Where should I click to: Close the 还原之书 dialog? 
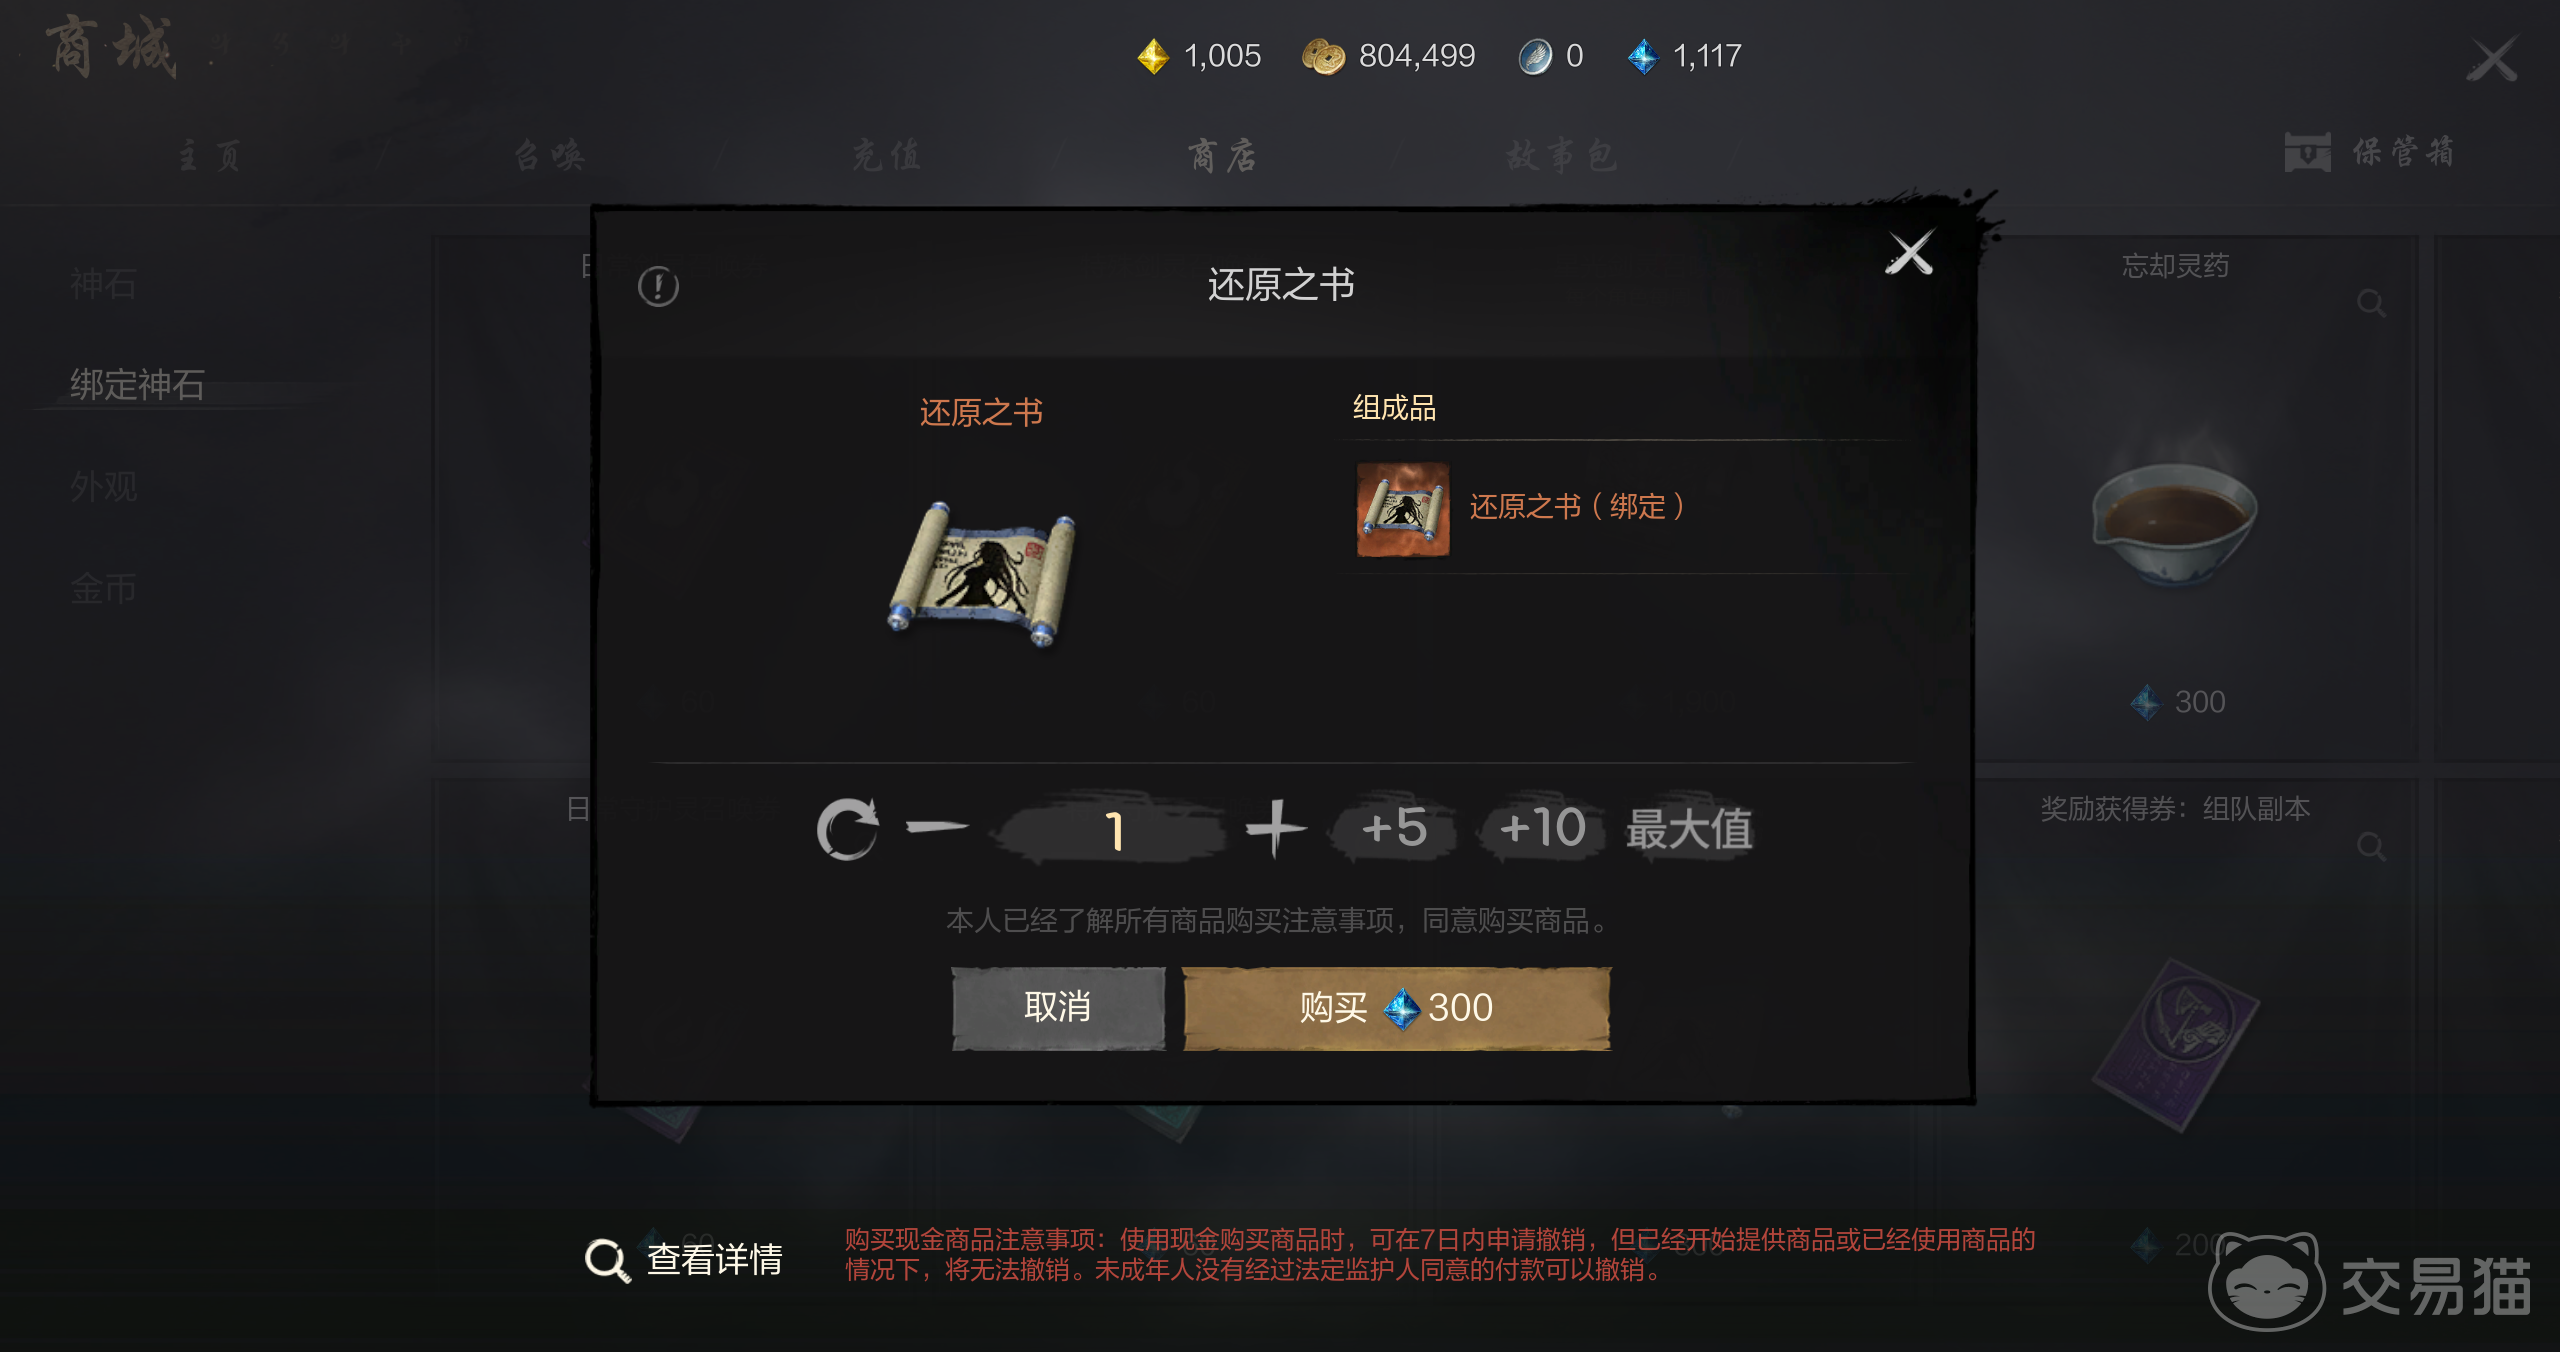click(1910, 253)
